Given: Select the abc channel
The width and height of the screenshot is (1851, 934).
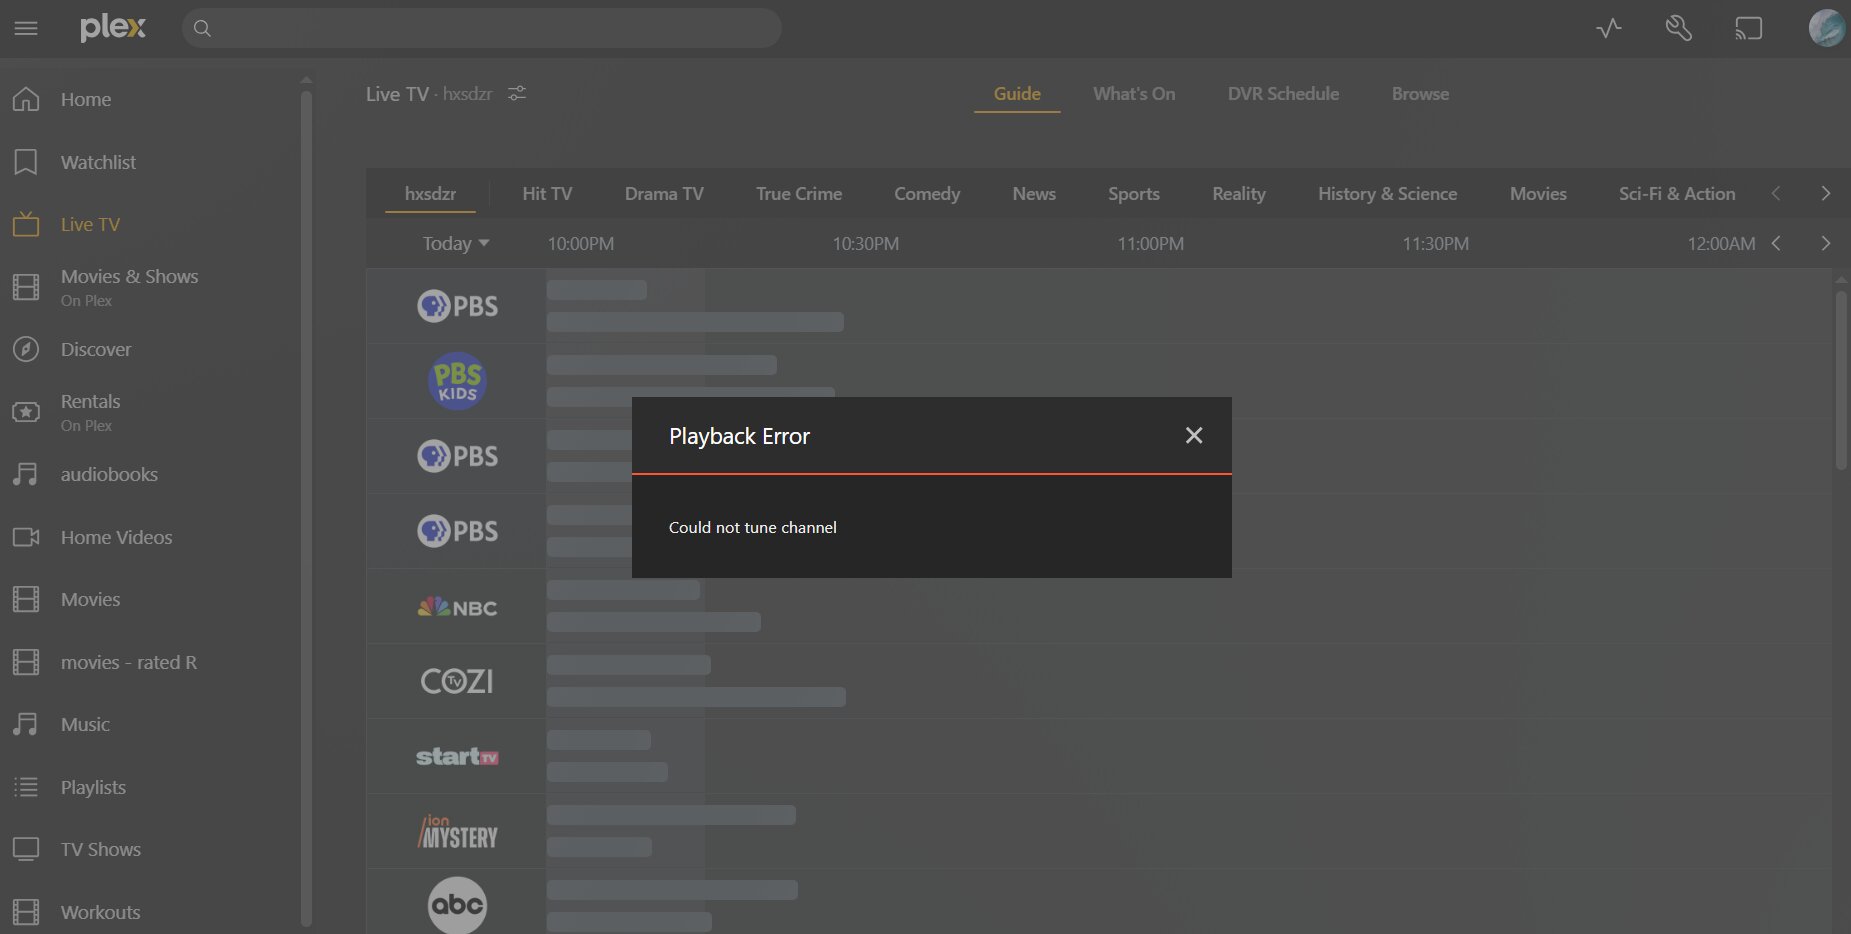Looking at the screenshot, I should pyautogui.click(x=457, y=905).
